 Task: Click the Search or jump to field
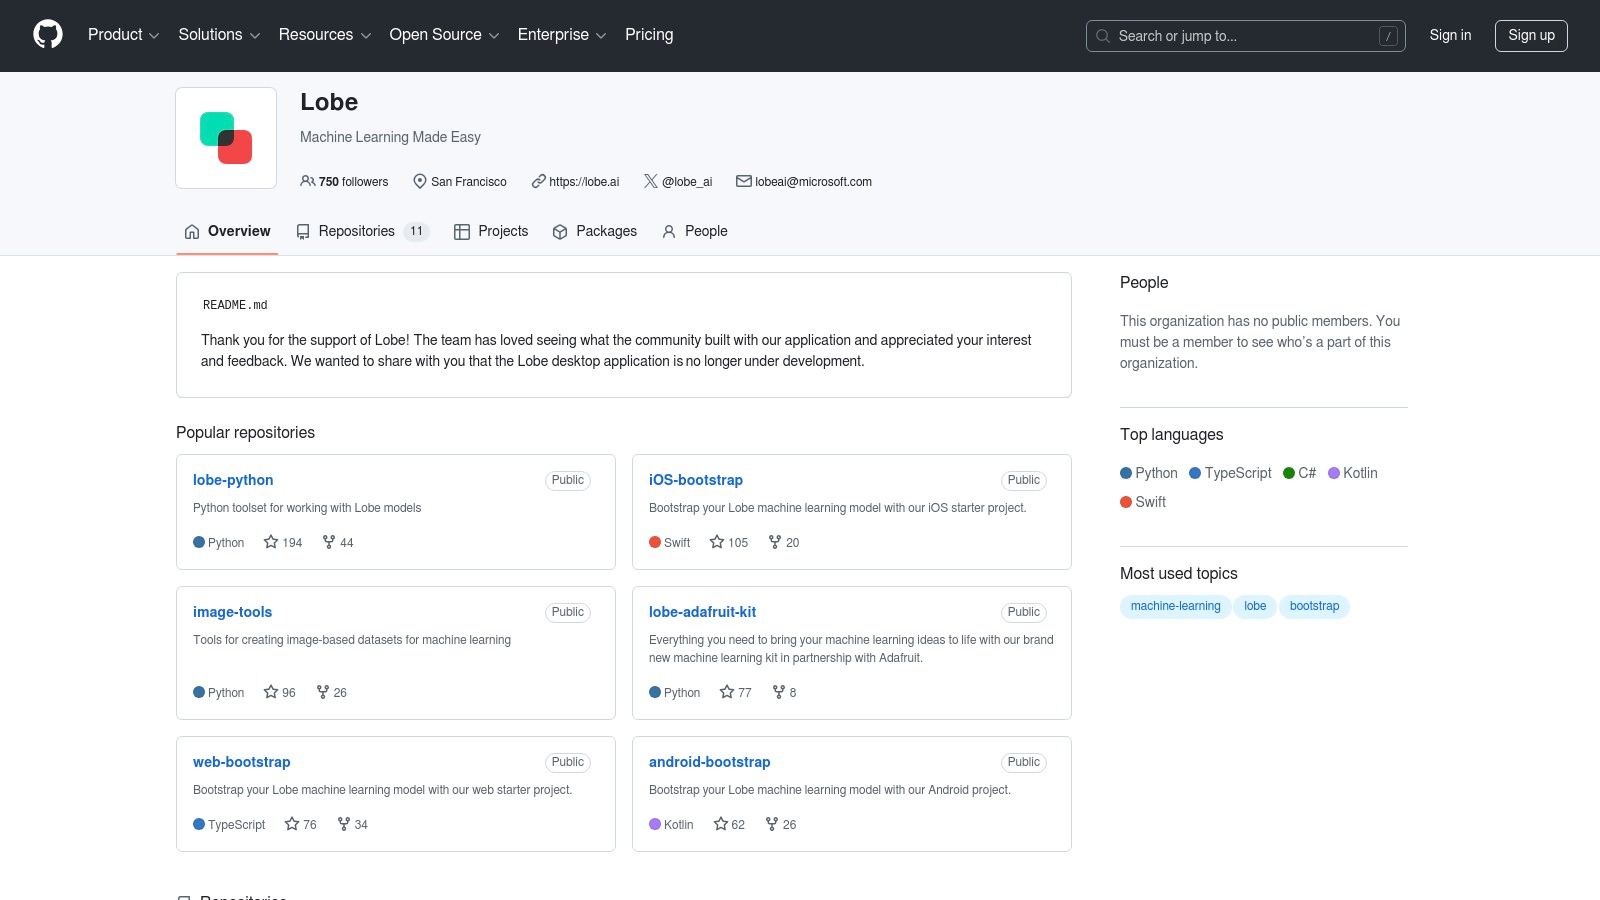pyautogui.click(x=1246, y=36)
